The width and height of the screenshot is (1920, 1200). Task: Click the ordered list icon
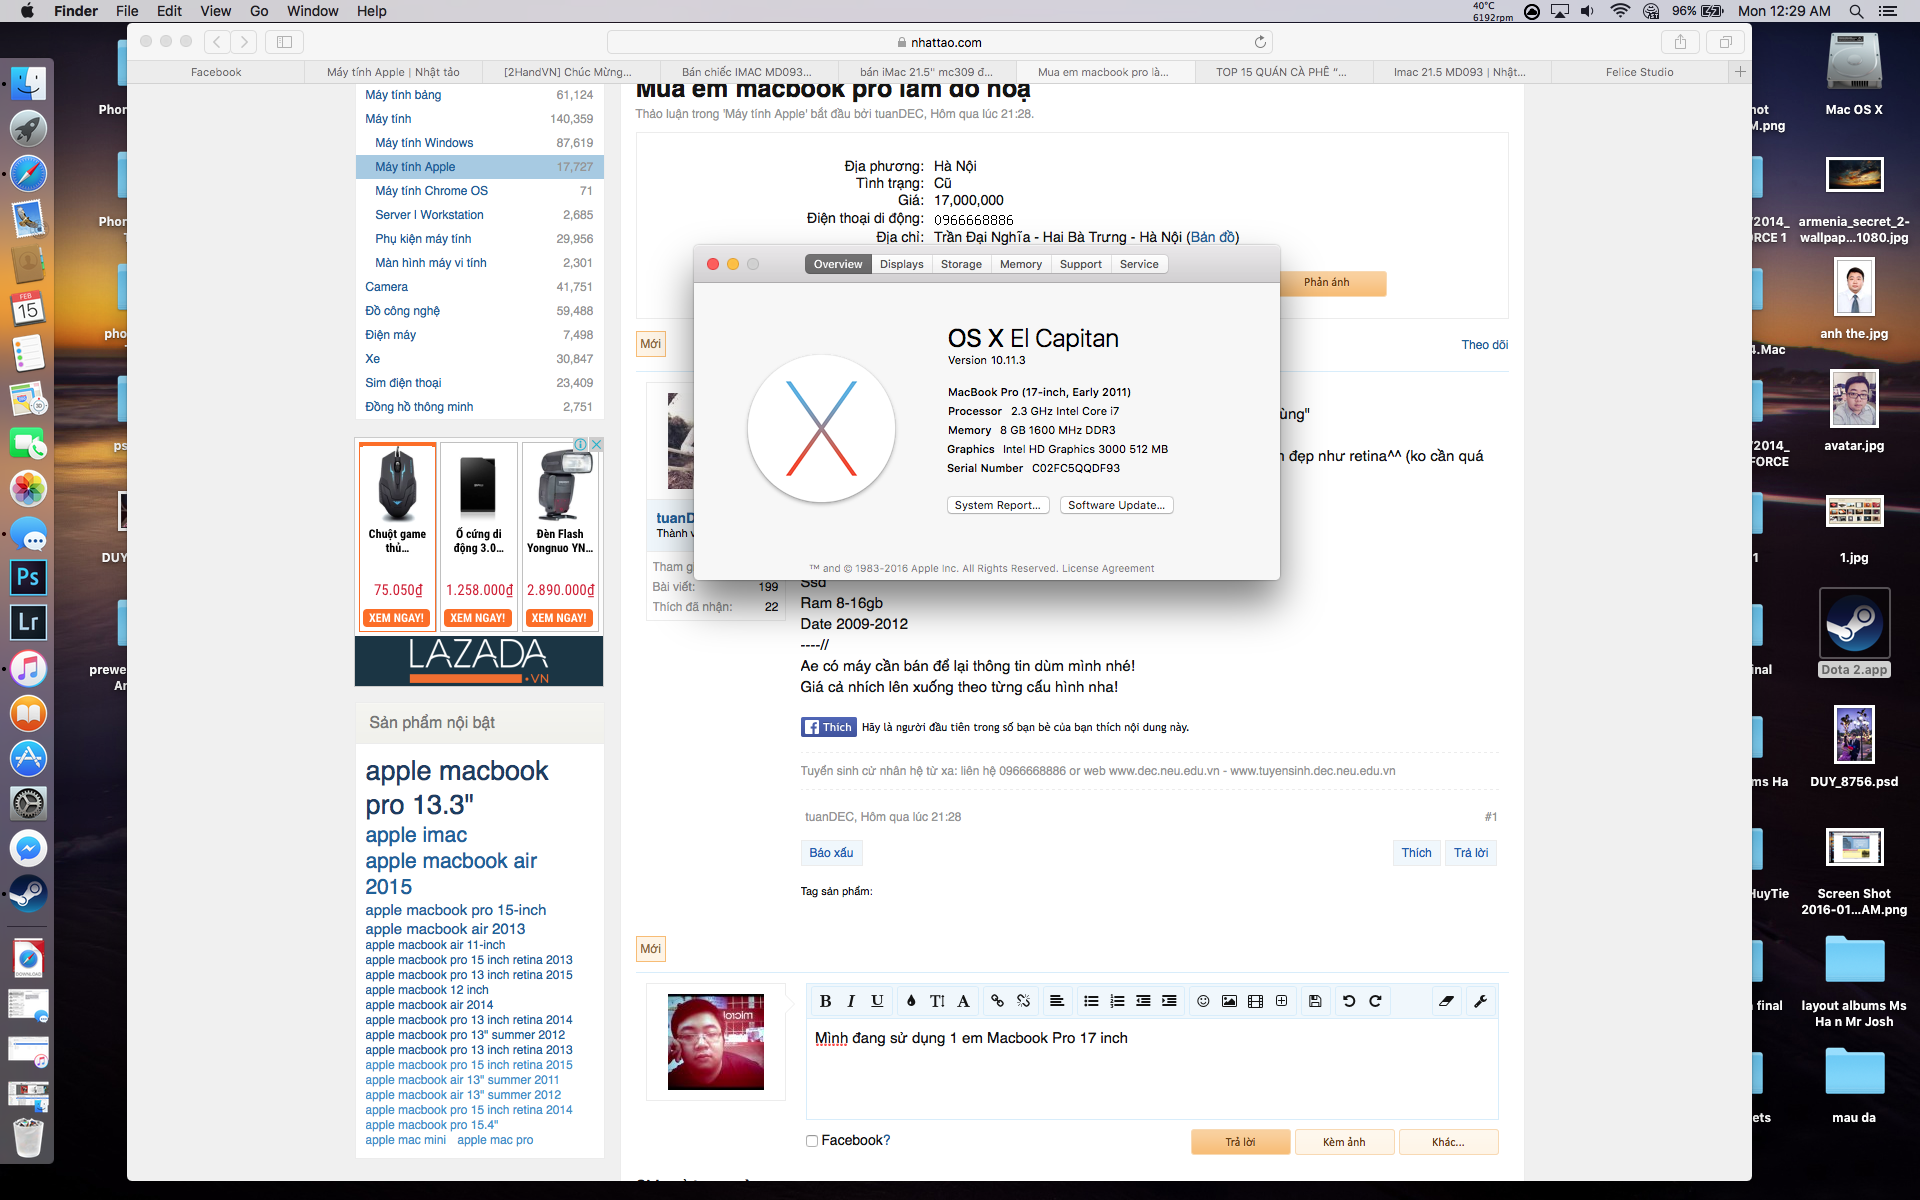[x=1117, y=1001]
